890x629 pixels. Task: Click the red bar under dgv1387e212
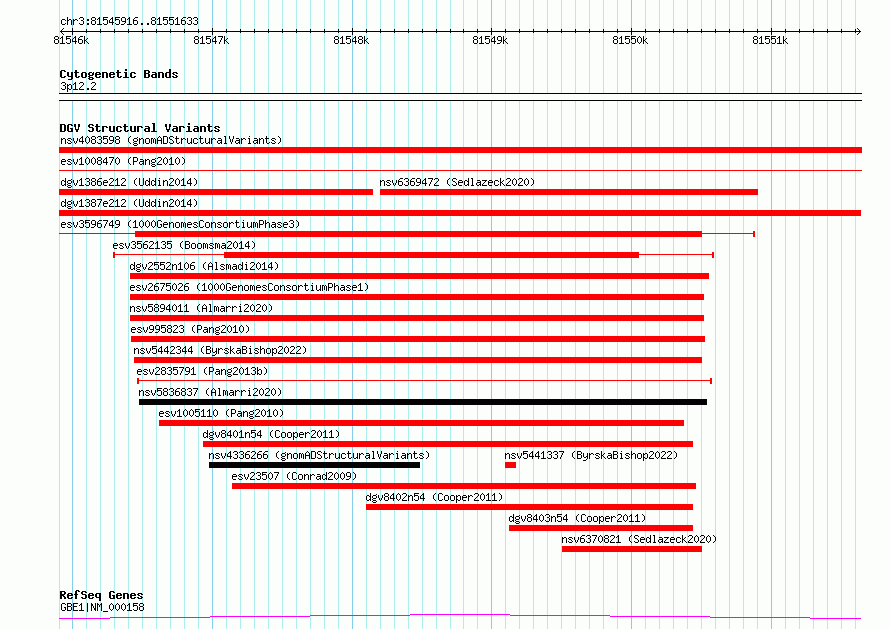tap(460, 213)
